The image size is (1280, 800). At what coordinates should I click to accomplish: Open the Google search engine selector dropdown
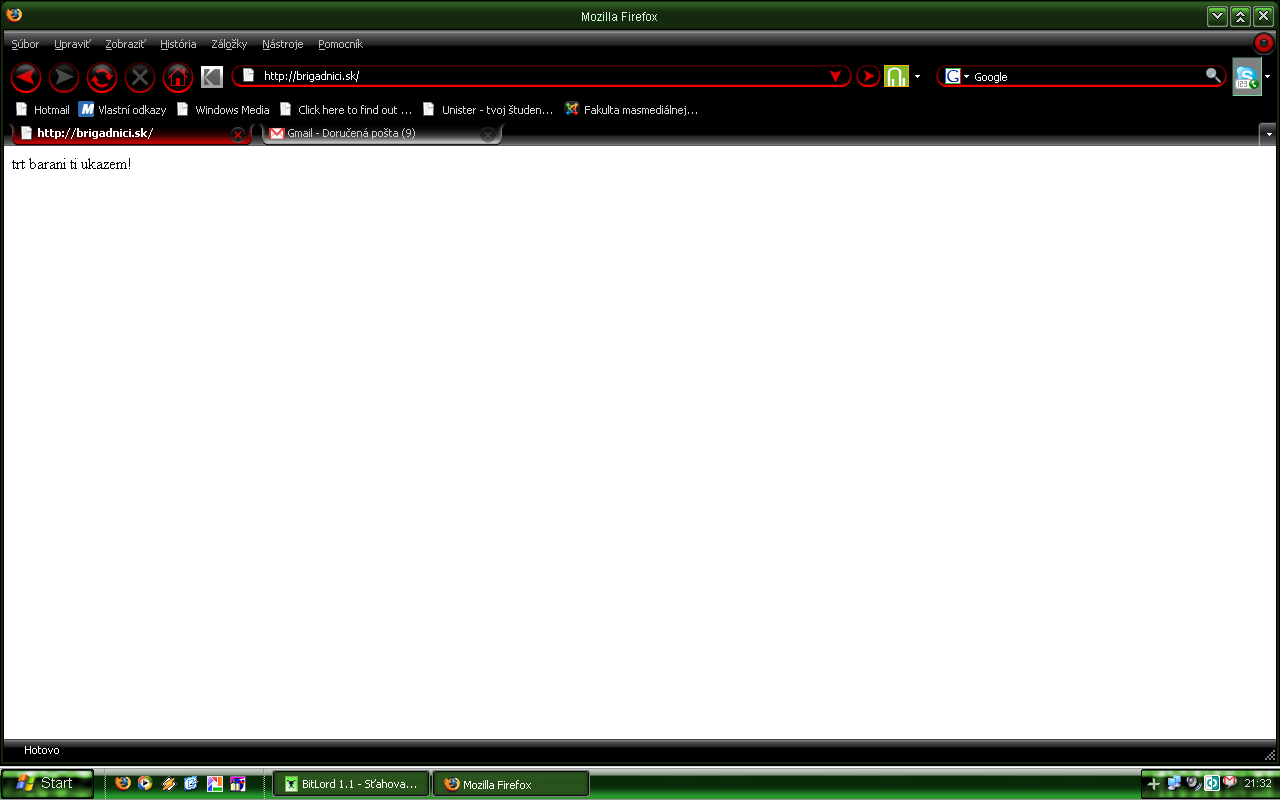click(x=957, y=77)
